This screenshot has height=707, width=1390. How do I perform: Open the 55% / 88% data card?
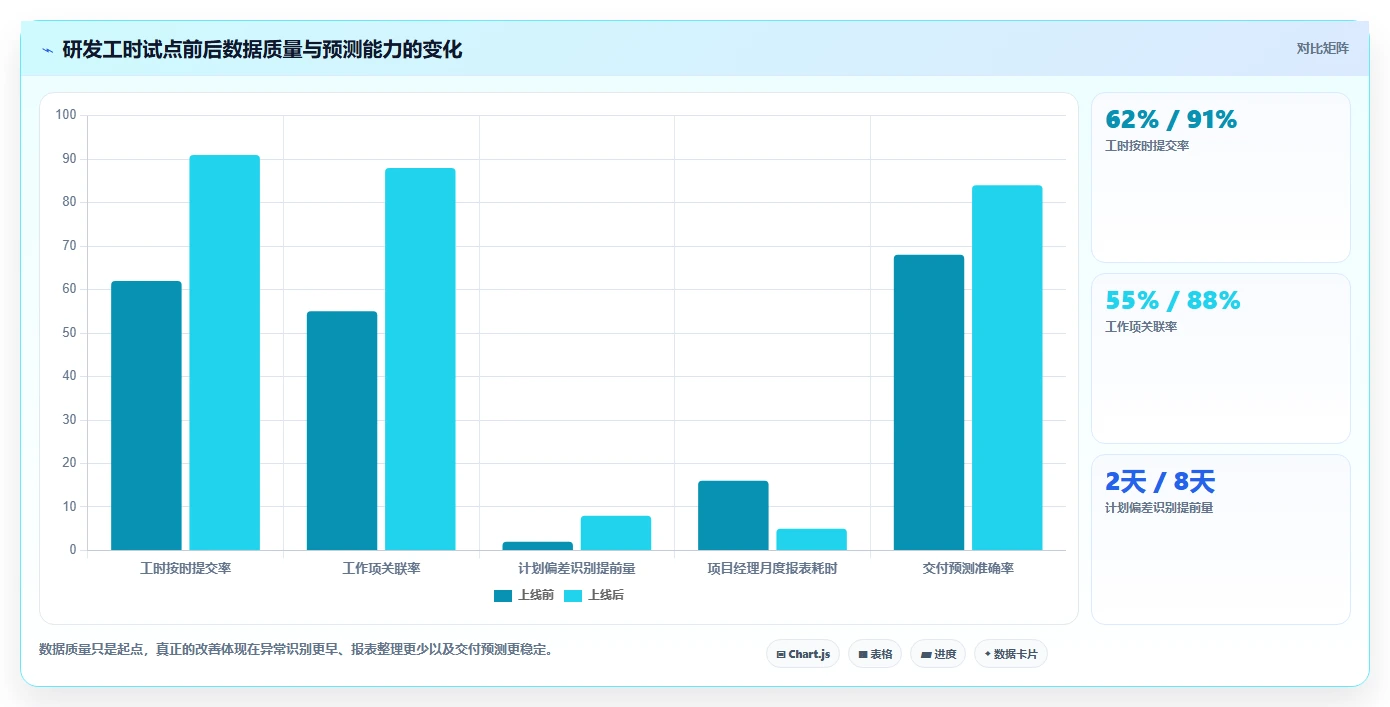click(x=1221, y=359)
